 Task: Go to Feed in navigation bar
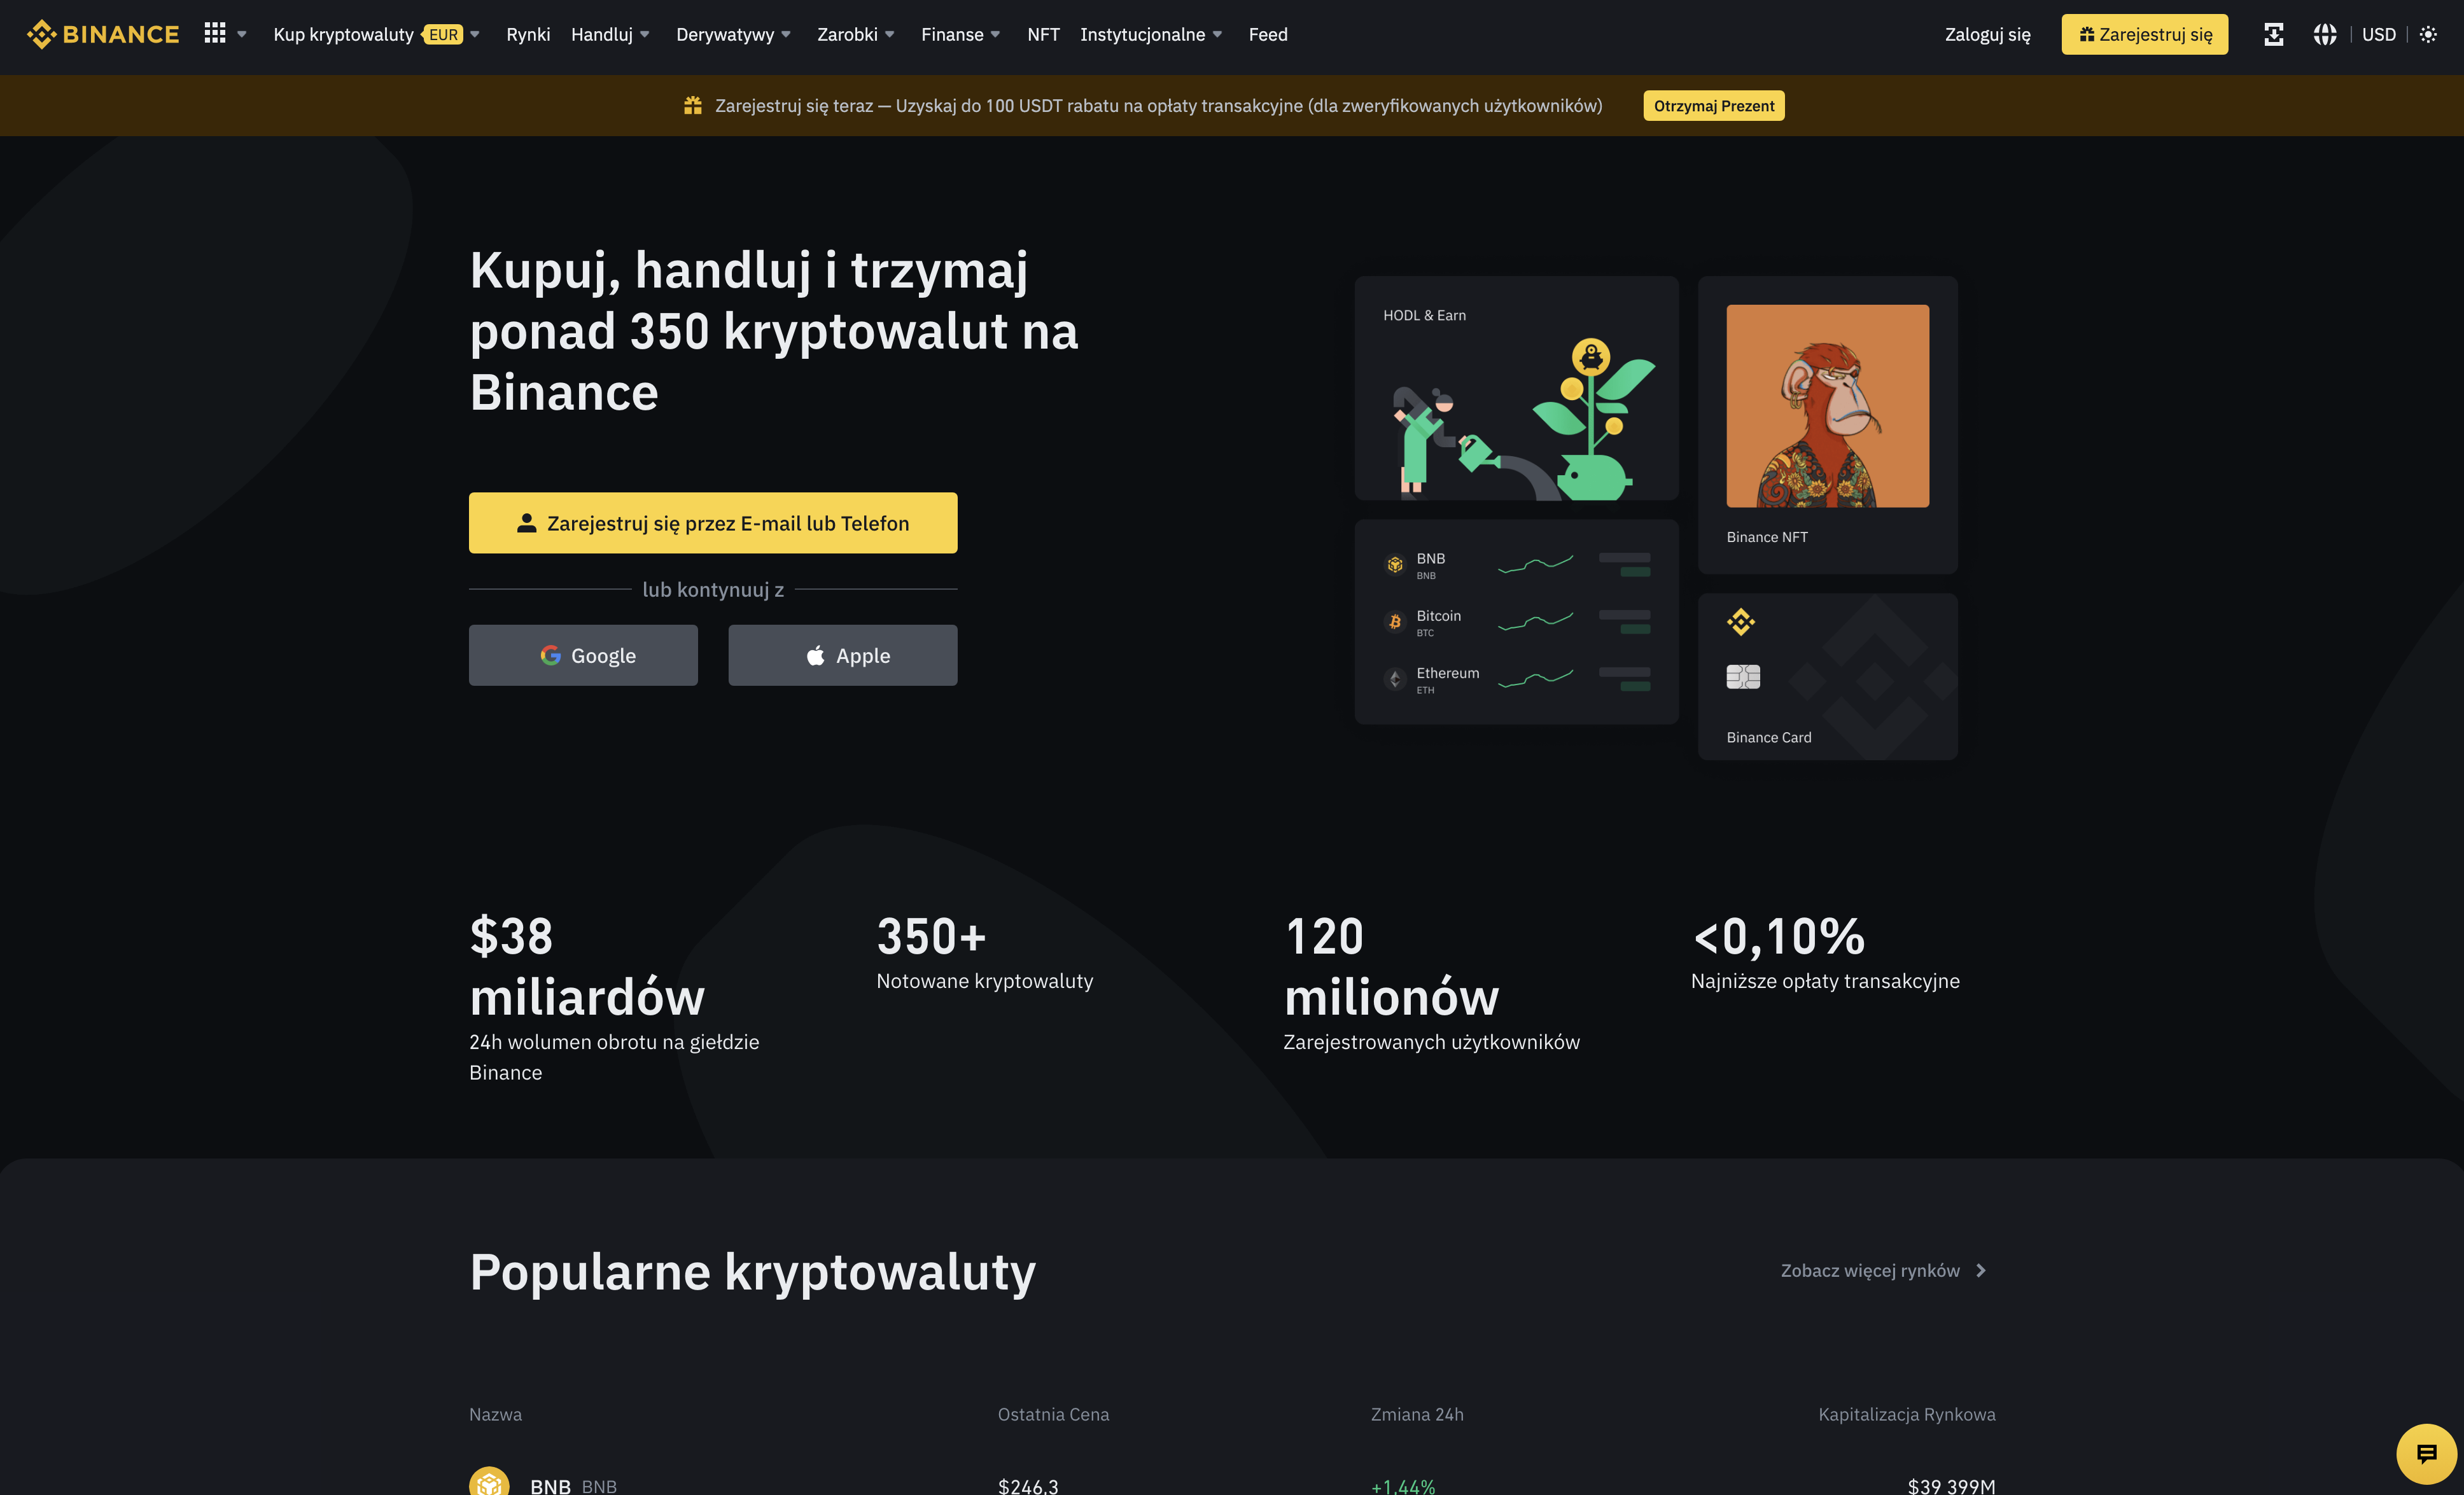point(1268,34)
